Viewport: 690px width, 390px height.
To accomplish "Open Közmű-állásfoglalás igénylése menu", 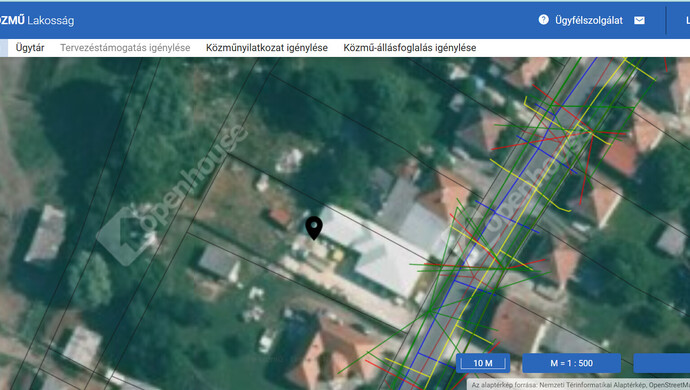I will click(410, 48).
